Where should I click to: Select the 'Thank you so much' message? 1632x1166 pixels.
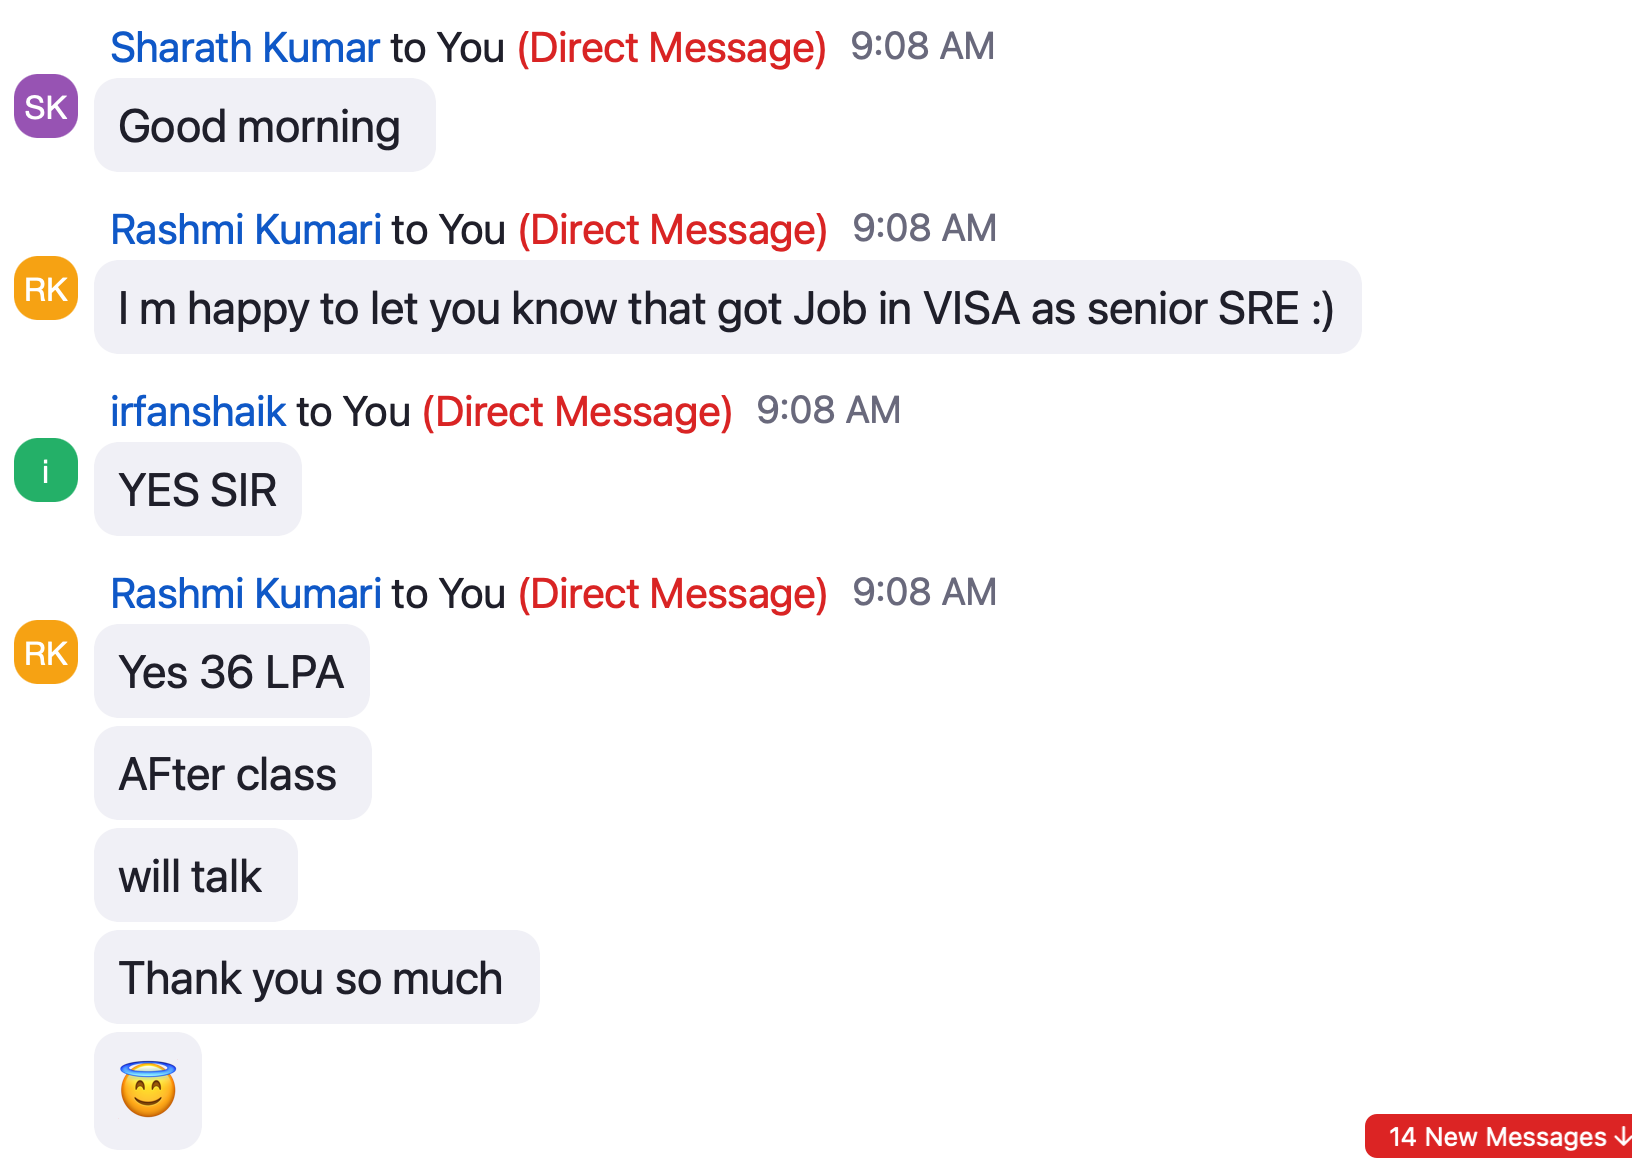click(317, 977)
